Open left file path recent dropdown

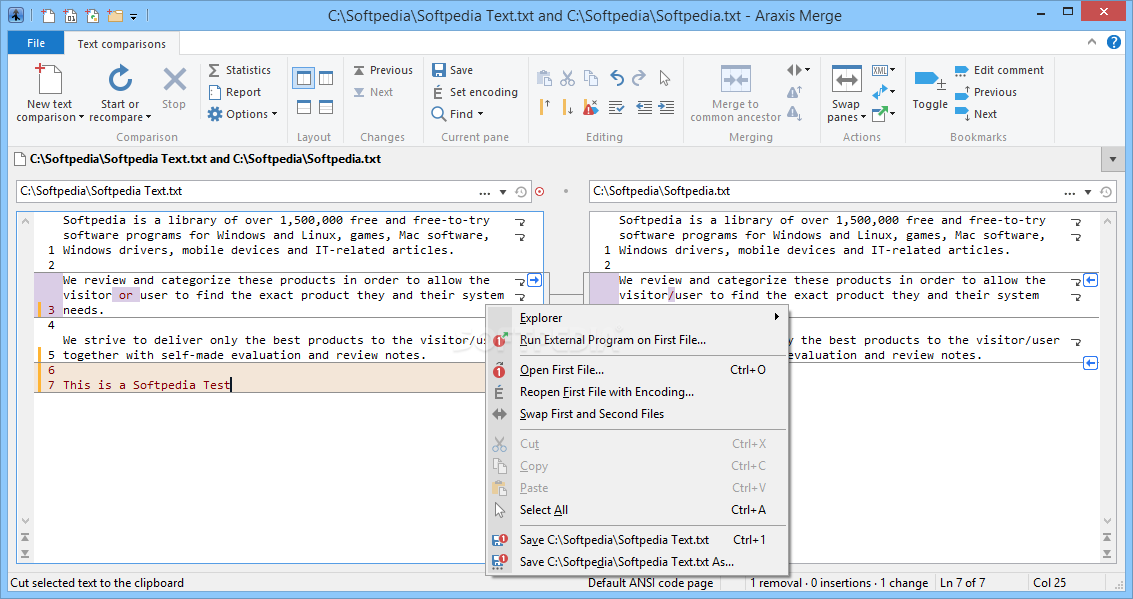click(x=503, y=192)
